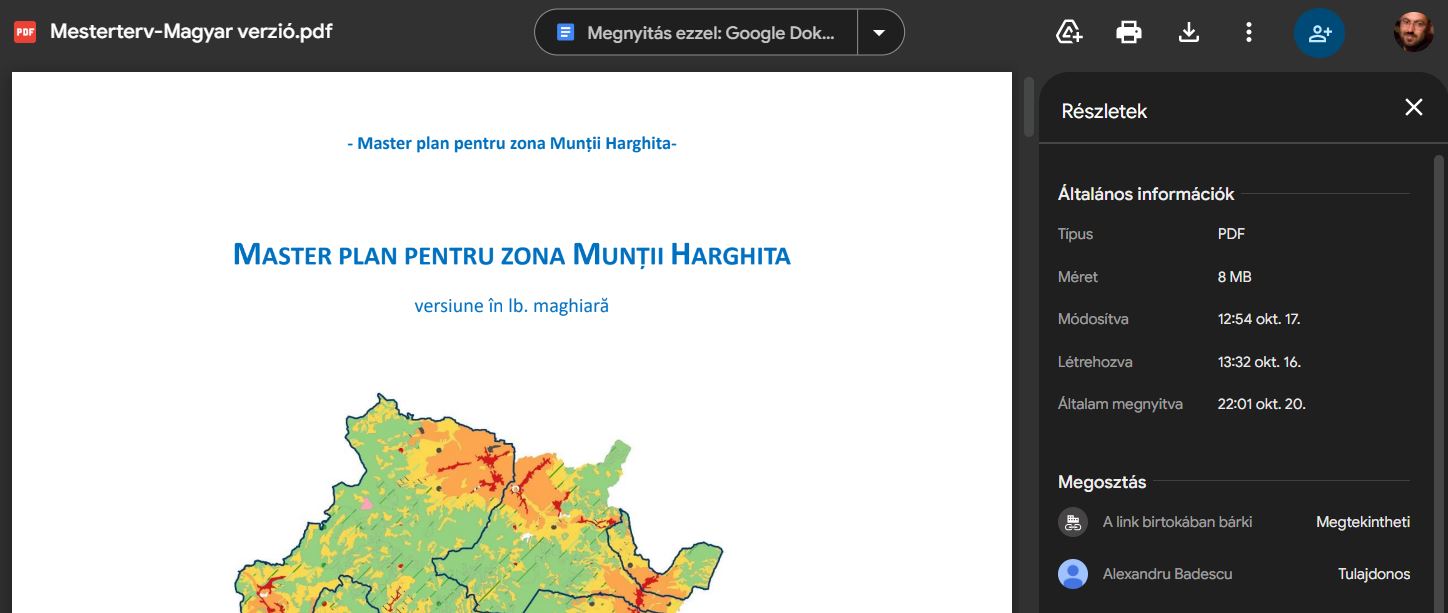1448x613 pixels.
Task: Click Alexandru Badescu's avatar icon
Action: (x=1073, y=574)
